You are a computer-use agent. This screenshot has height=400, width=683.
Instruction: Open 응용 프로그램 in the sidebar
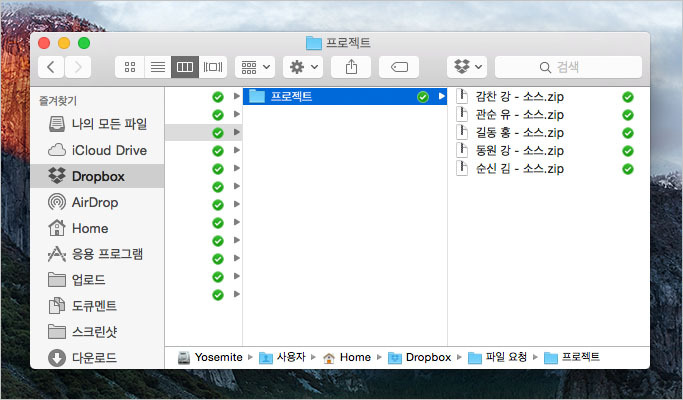click(97, 254)
